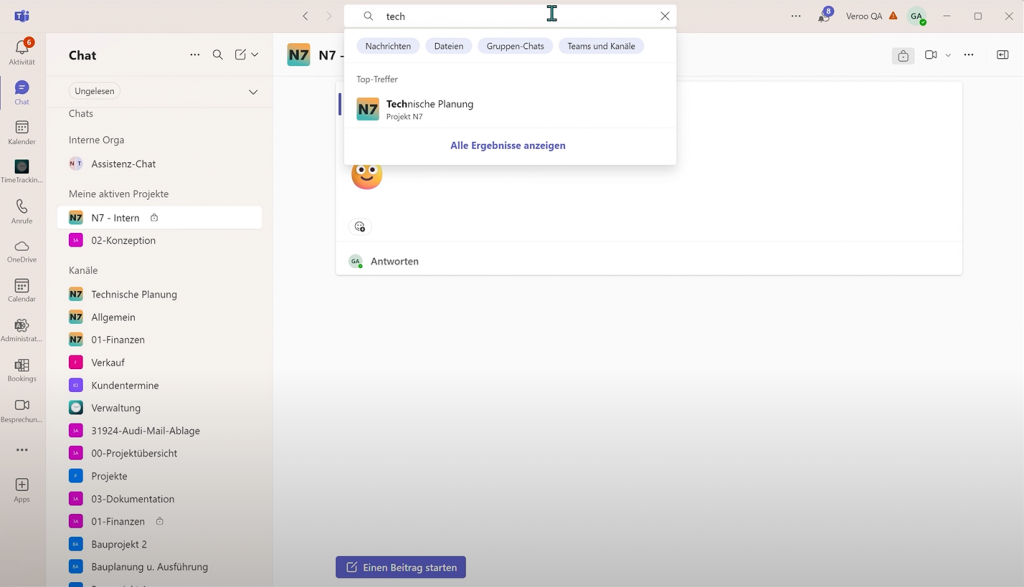Click the Meine aktiven Projekte section header

(118, 194)
